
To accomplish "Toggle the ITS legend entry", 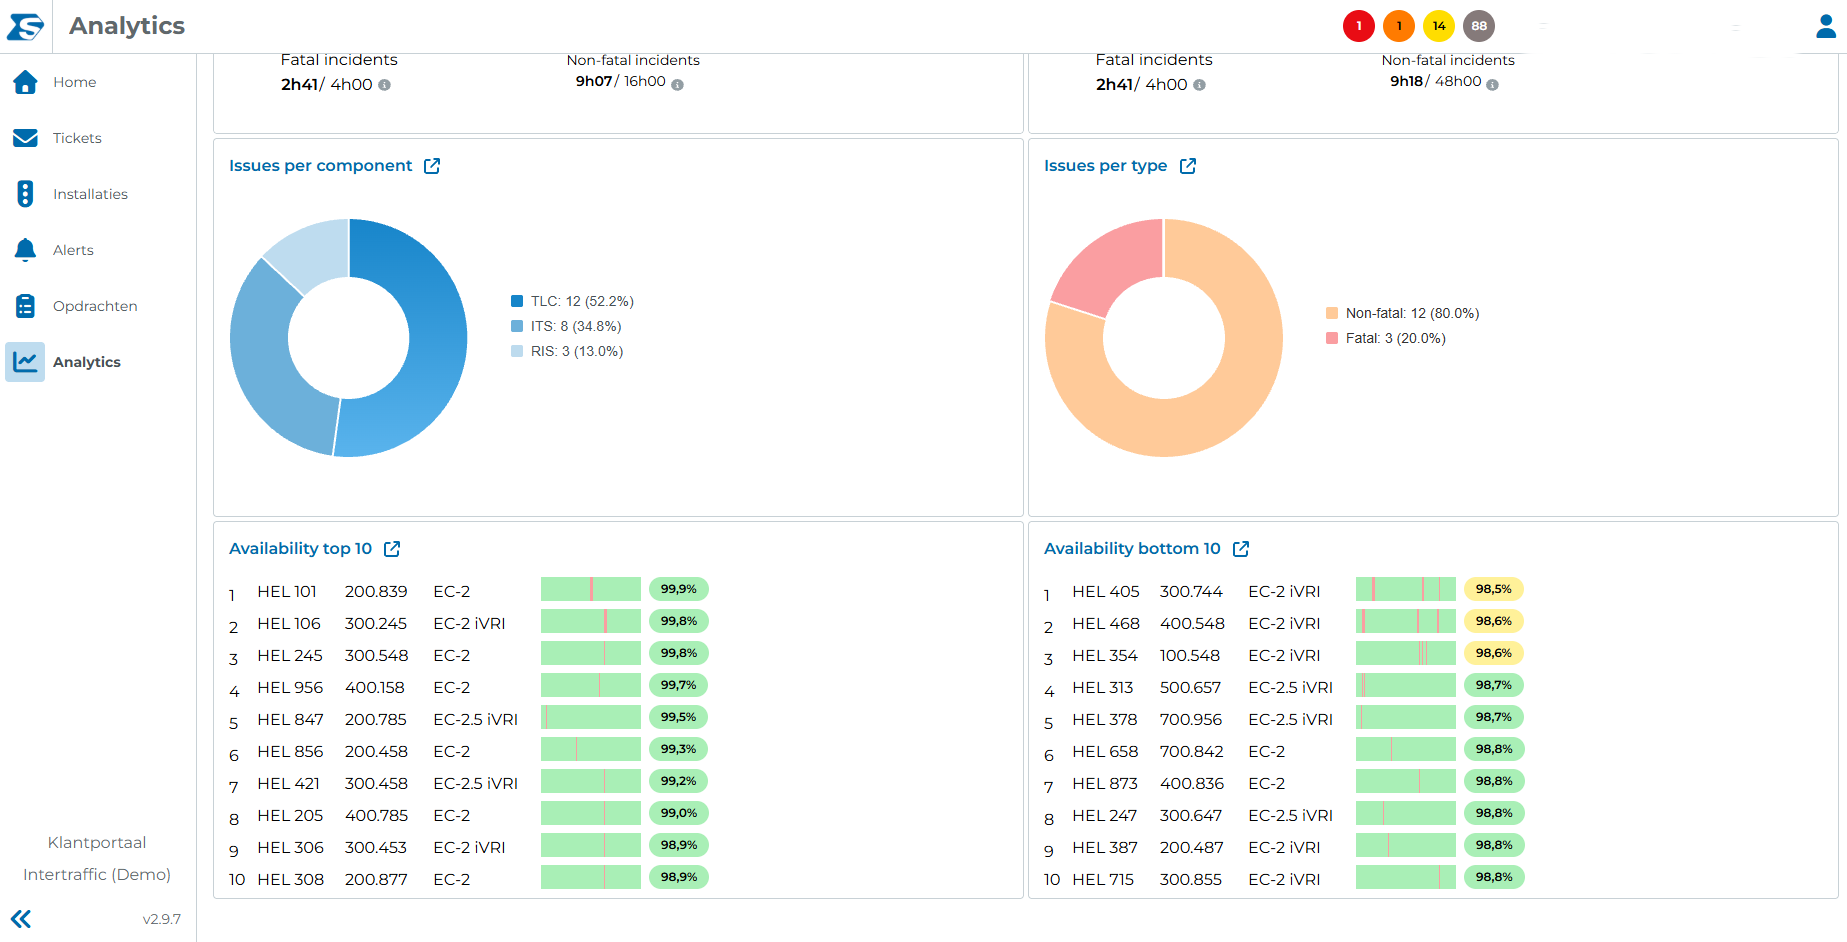I will point(566,326).
